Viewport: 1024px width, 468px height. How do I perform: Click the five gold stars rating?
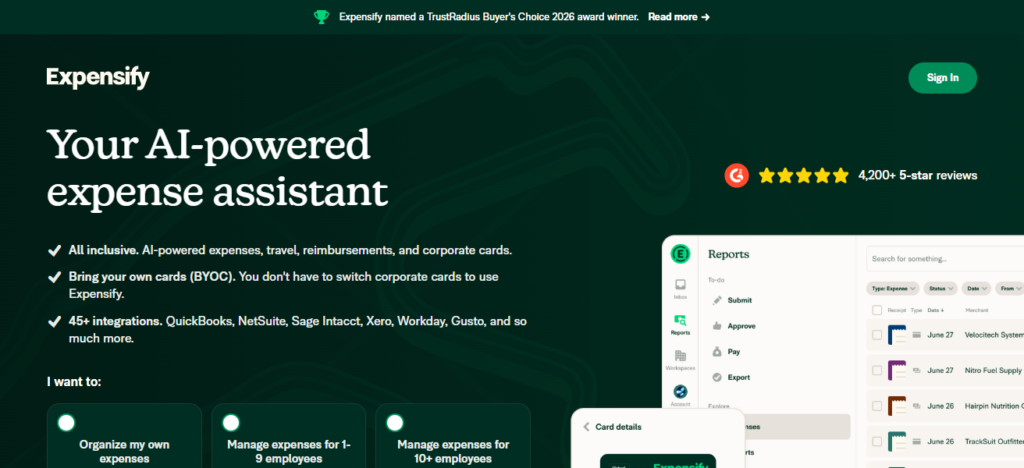click(x=803, y=175)
